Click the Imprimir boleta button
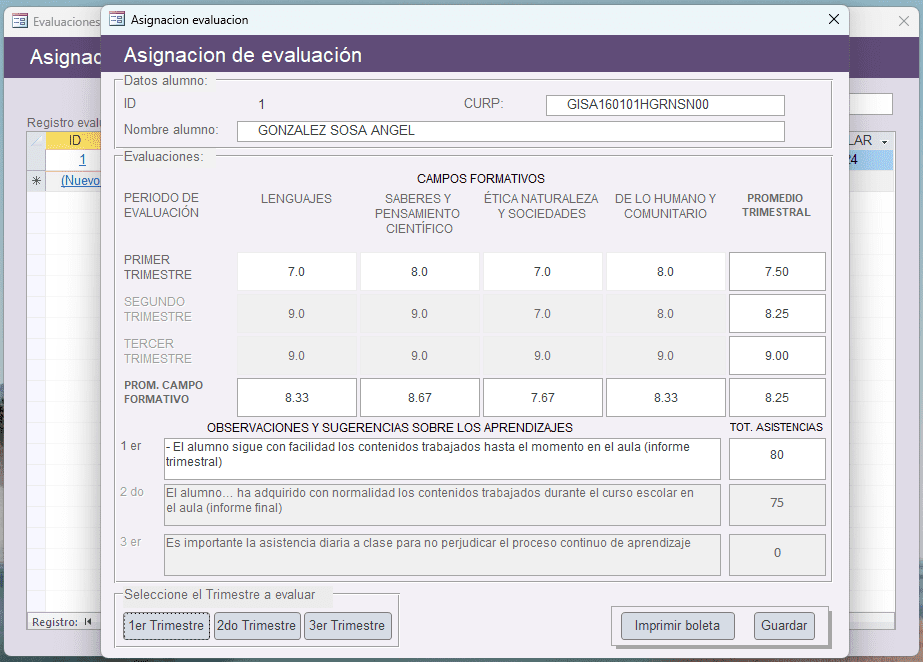Image resolution: width=923 pixels, height=662 pixels. click(x=678, y=626)
